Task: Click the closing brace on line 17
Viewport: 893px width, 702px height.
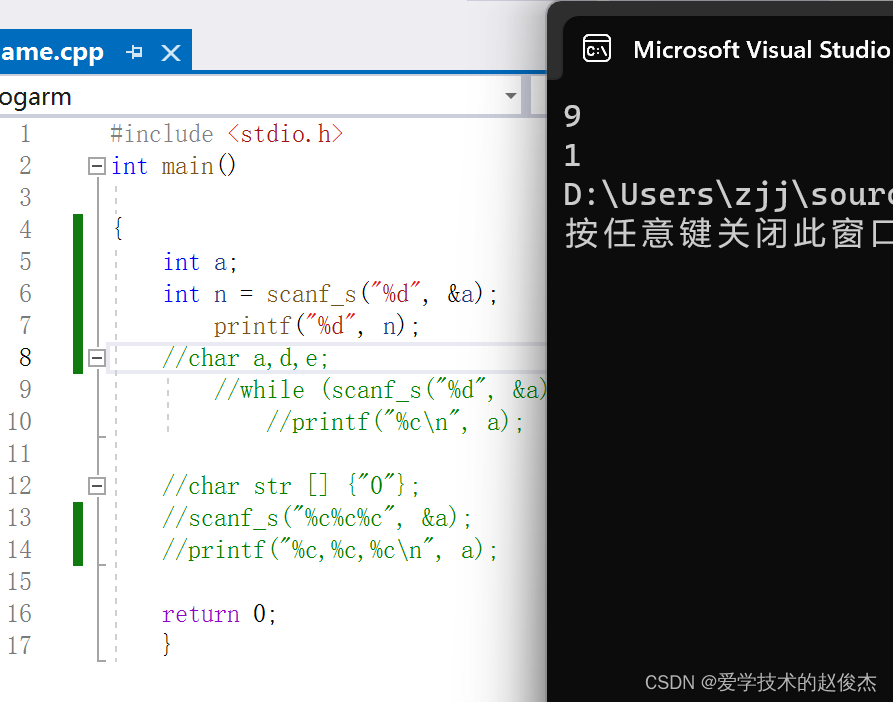Action: 166,644
